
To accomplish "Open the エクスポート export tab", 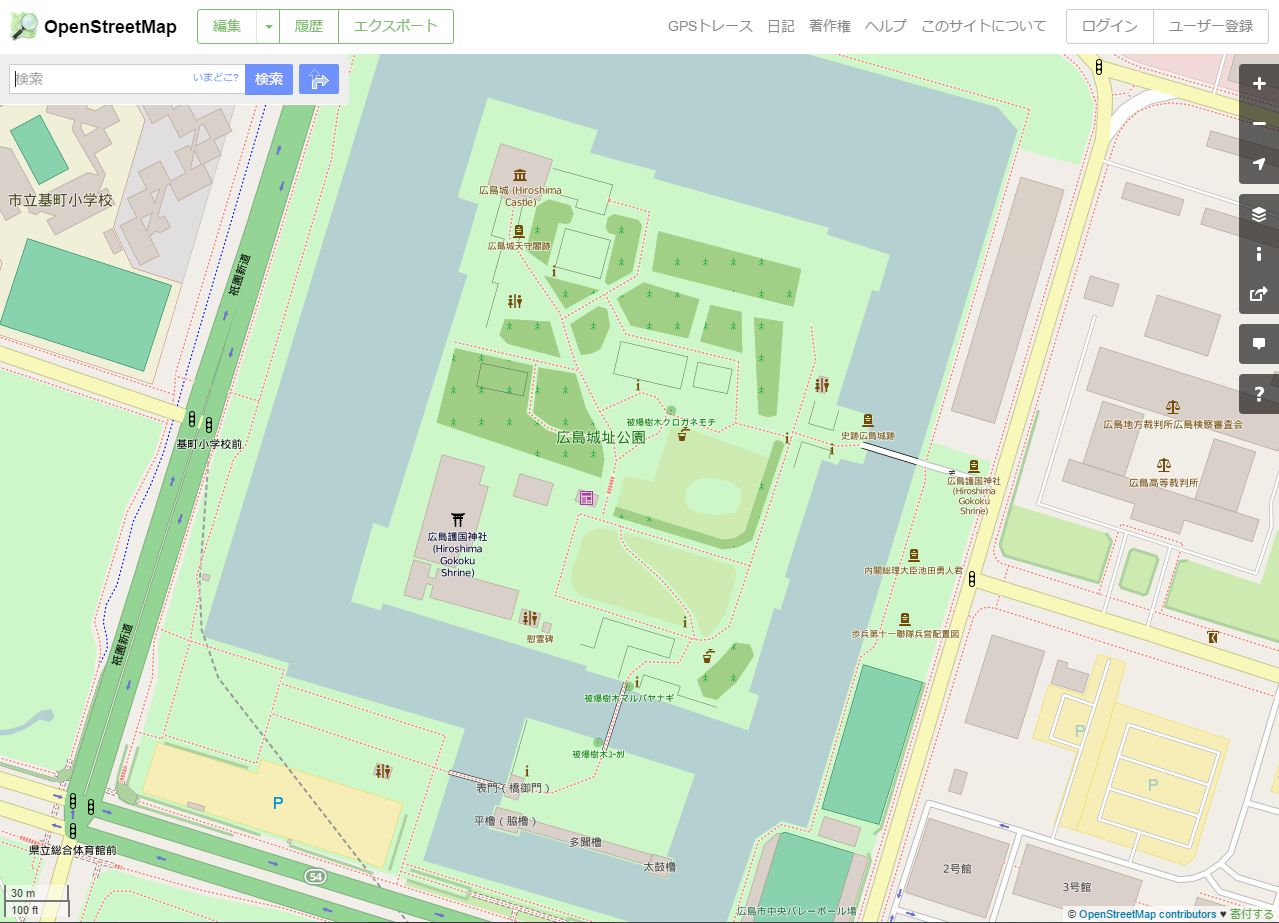I will [396, 27].
